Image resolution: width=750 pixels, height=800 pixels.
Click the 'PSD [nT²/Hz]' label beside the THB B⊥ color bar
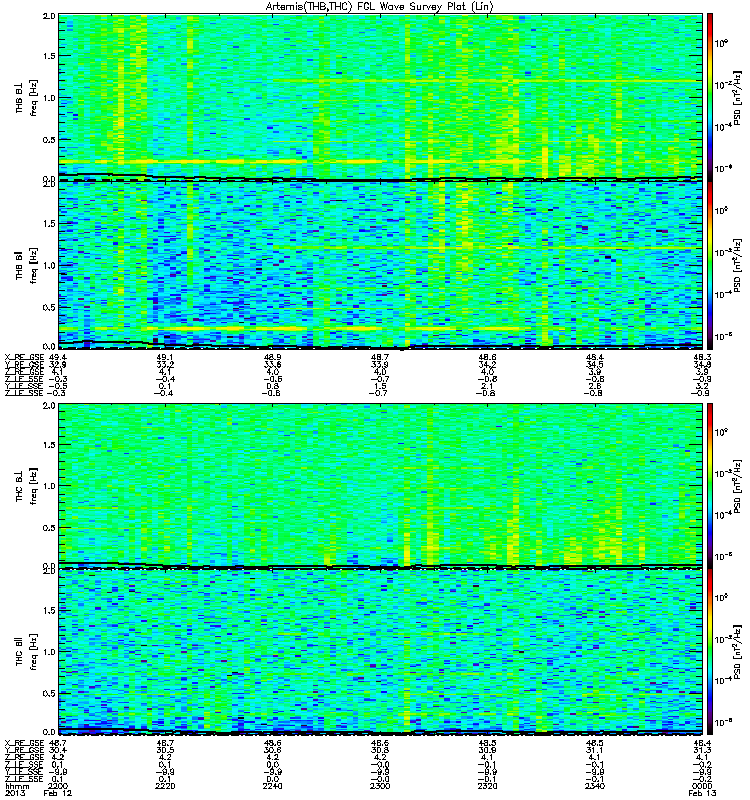737,98
